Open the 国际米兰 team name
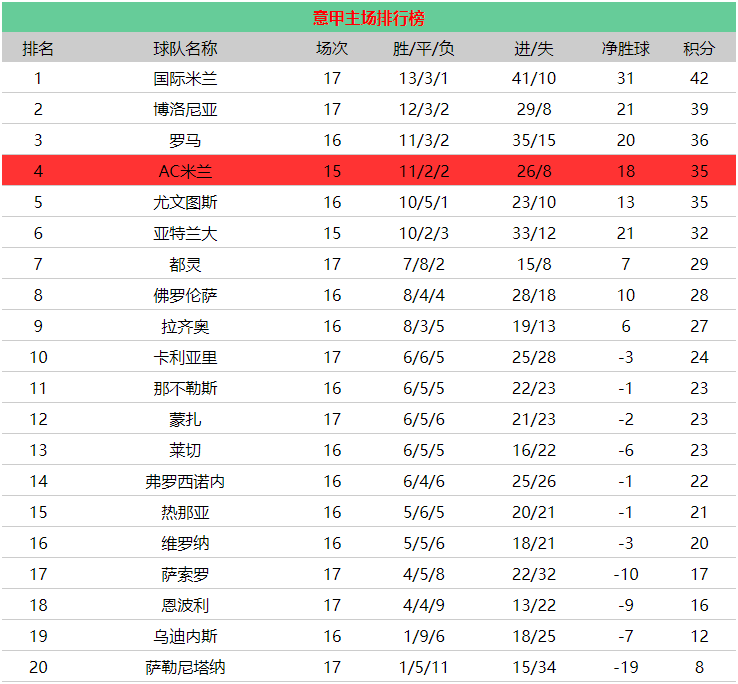This screenshot has height=684, width=738. (185, 79)
